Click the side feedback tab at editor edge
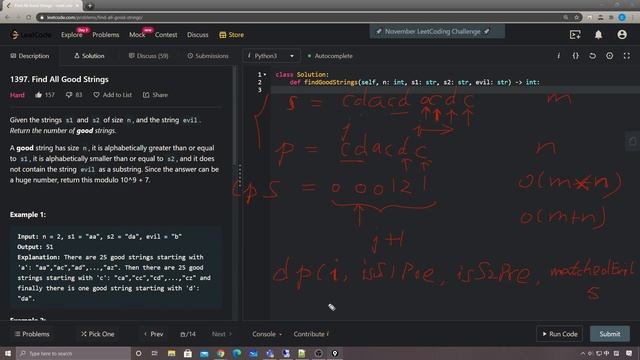The width and height of the screenshot is (640, 360). tap(632, 142)
